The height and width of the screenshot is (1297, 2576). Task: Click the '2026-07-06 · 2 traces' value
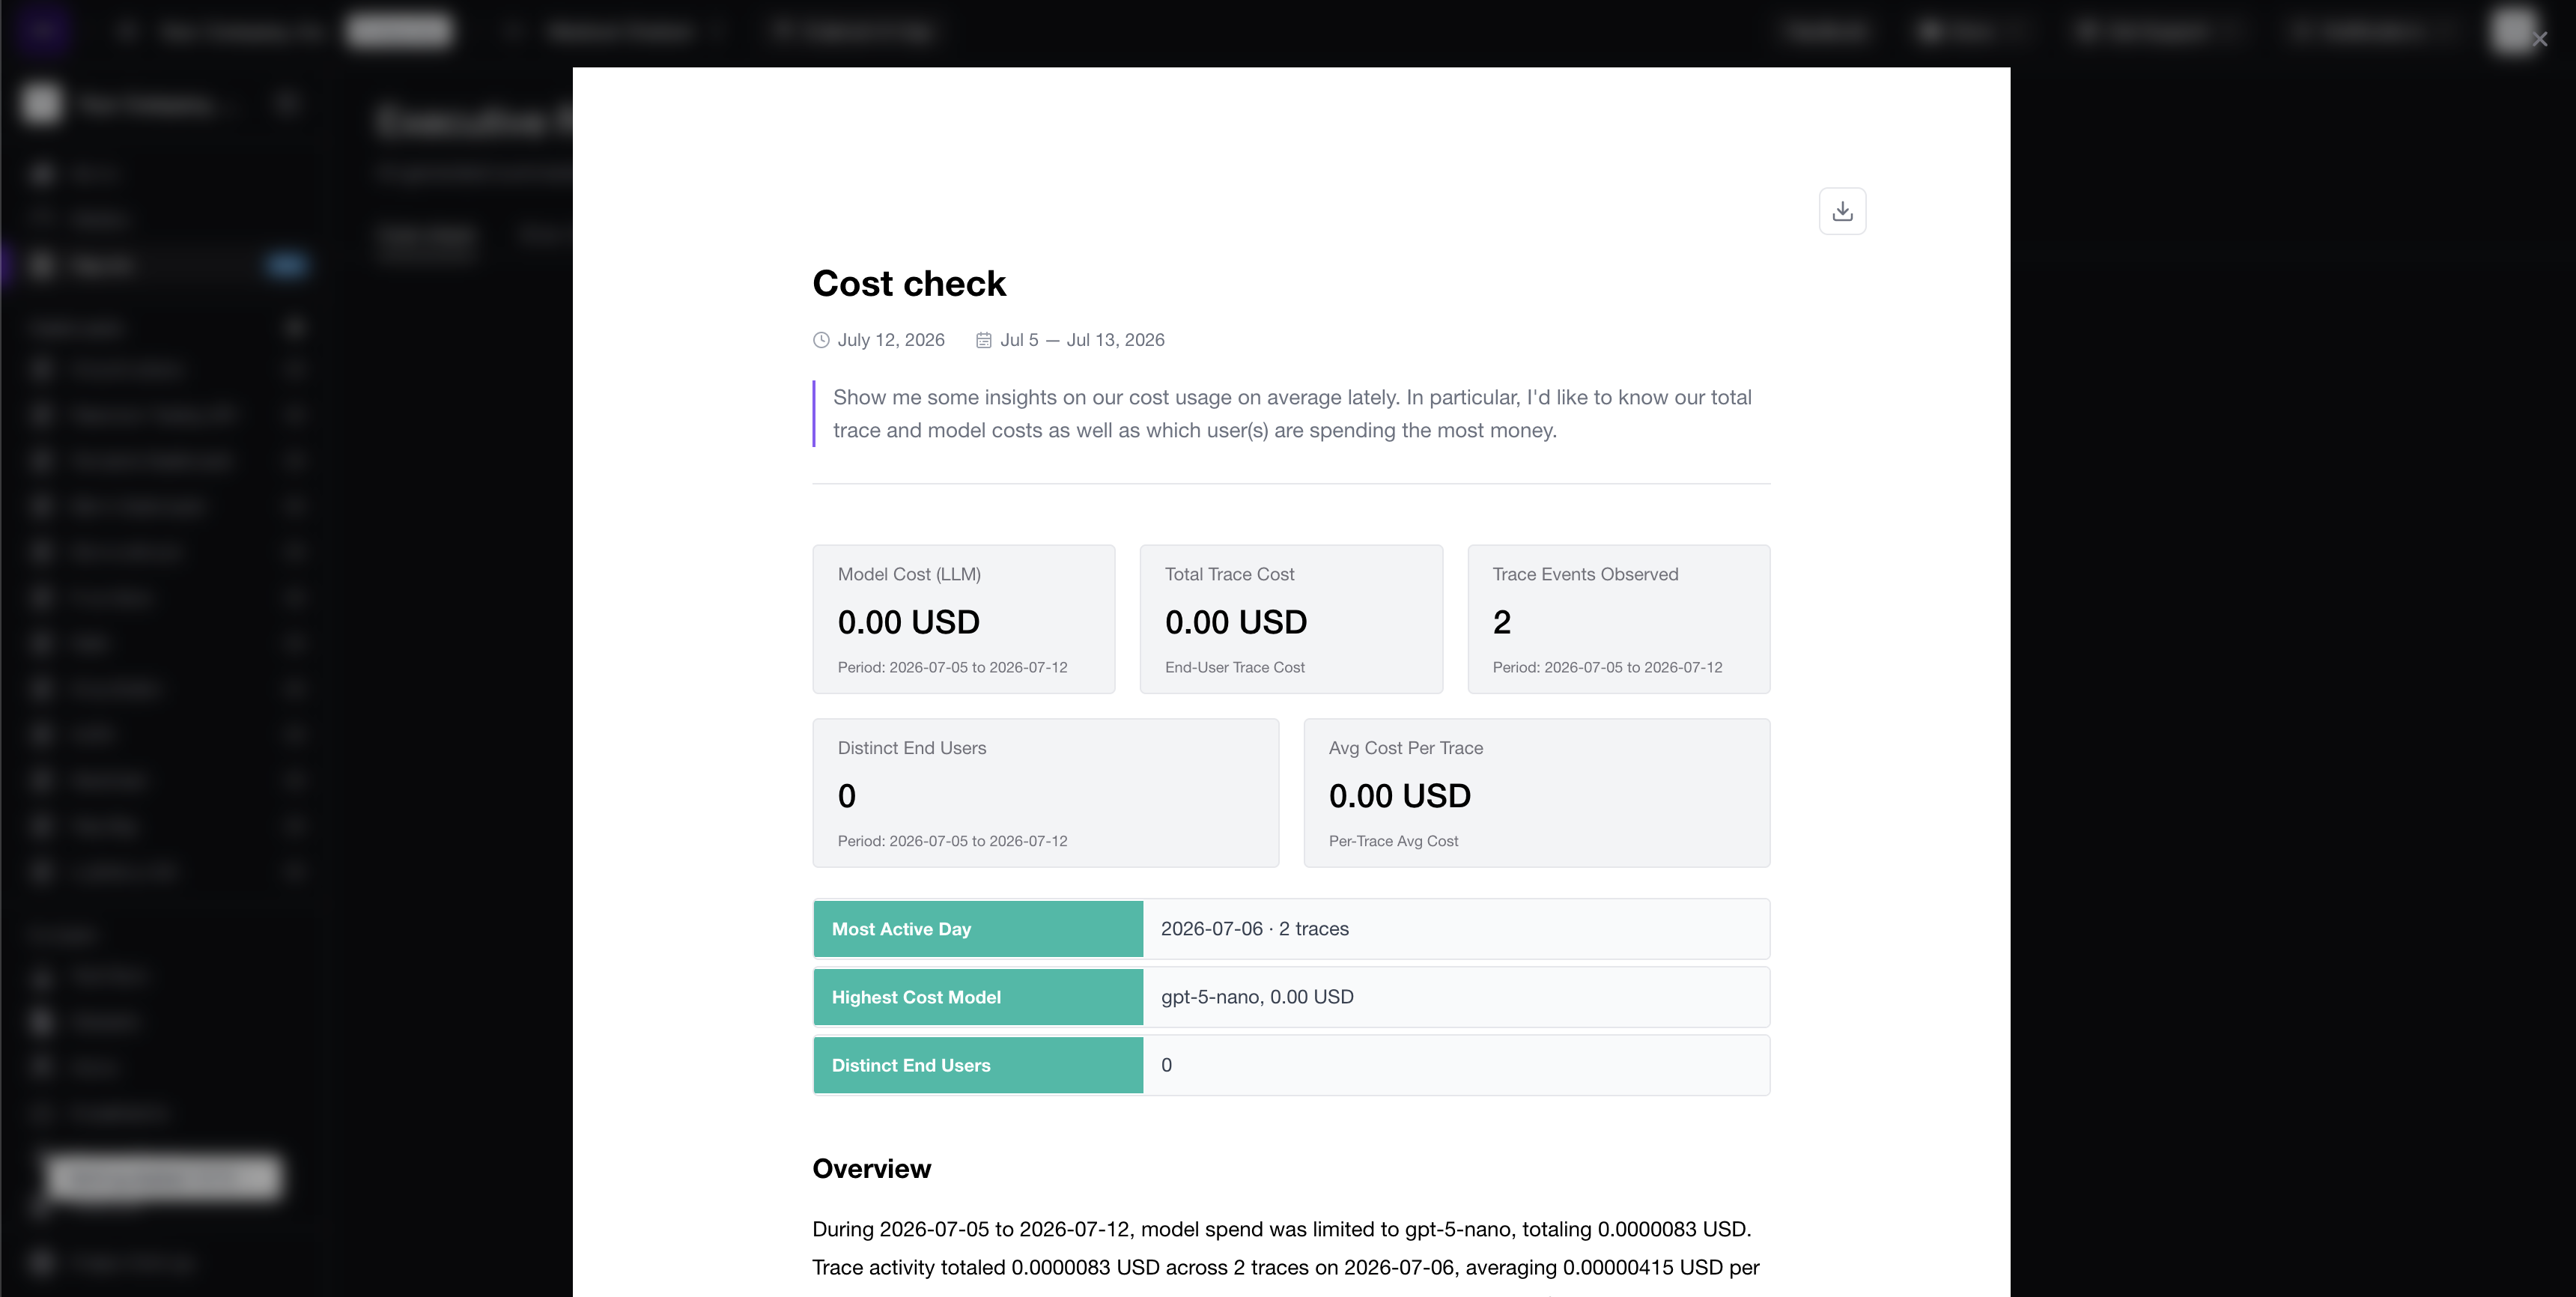[1254, 929]
